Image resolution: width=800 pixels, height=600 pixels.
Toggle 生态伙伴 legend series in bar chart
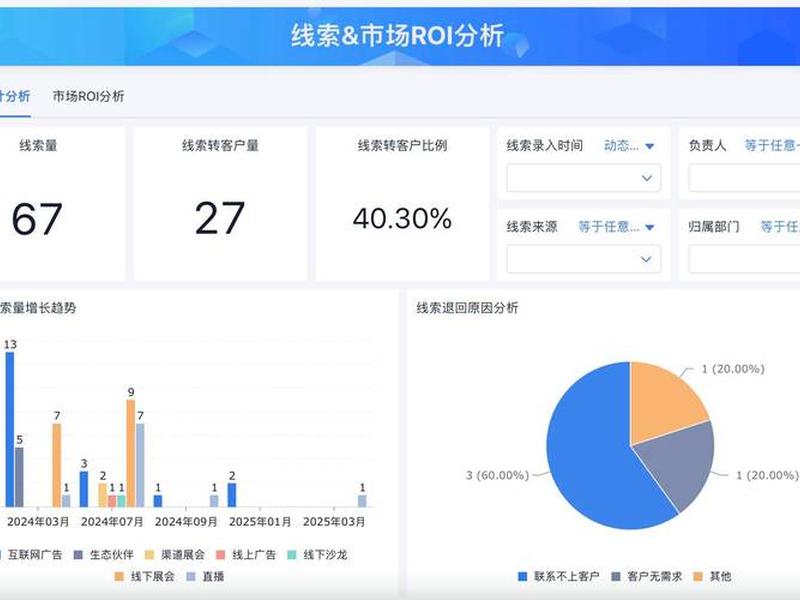[x=104, y=555]
